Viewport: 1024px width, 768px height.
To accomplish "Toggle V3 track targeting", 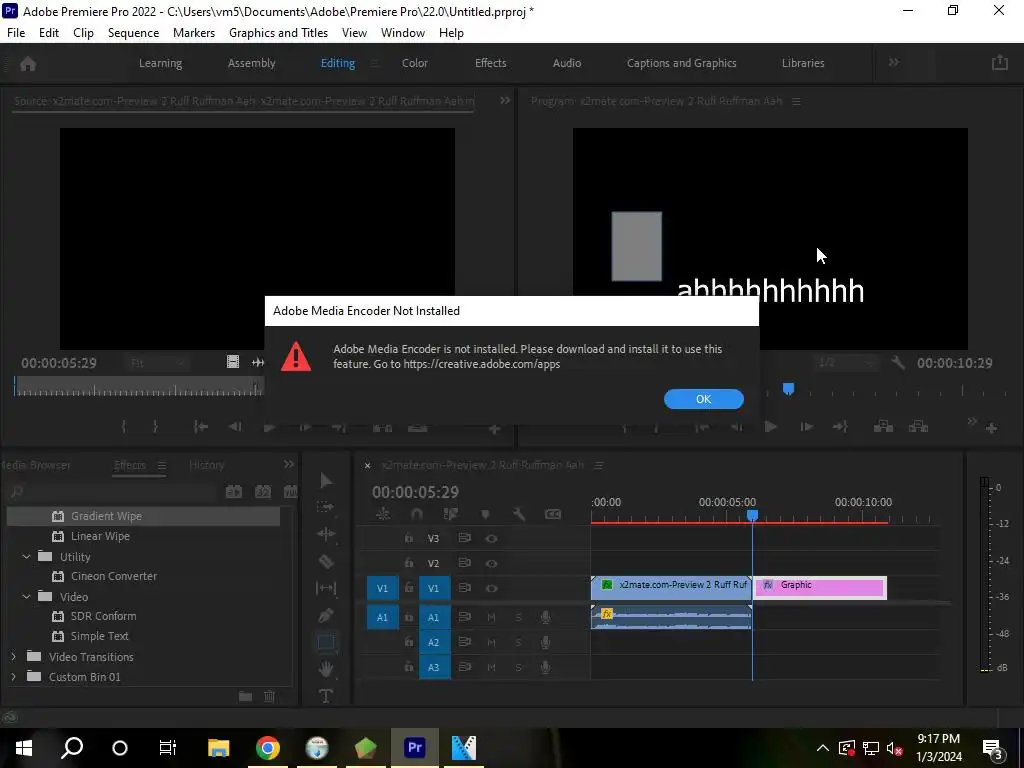I will 434,539.
